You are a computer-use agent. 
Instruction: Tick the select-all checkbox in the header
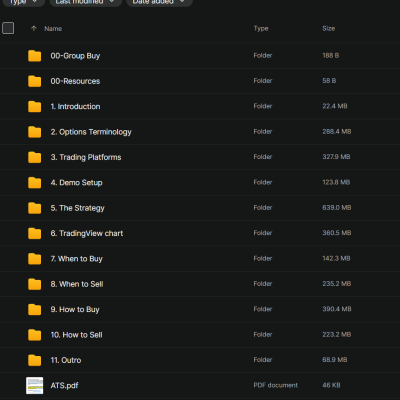pyautogui.click(x=8, y=28)
